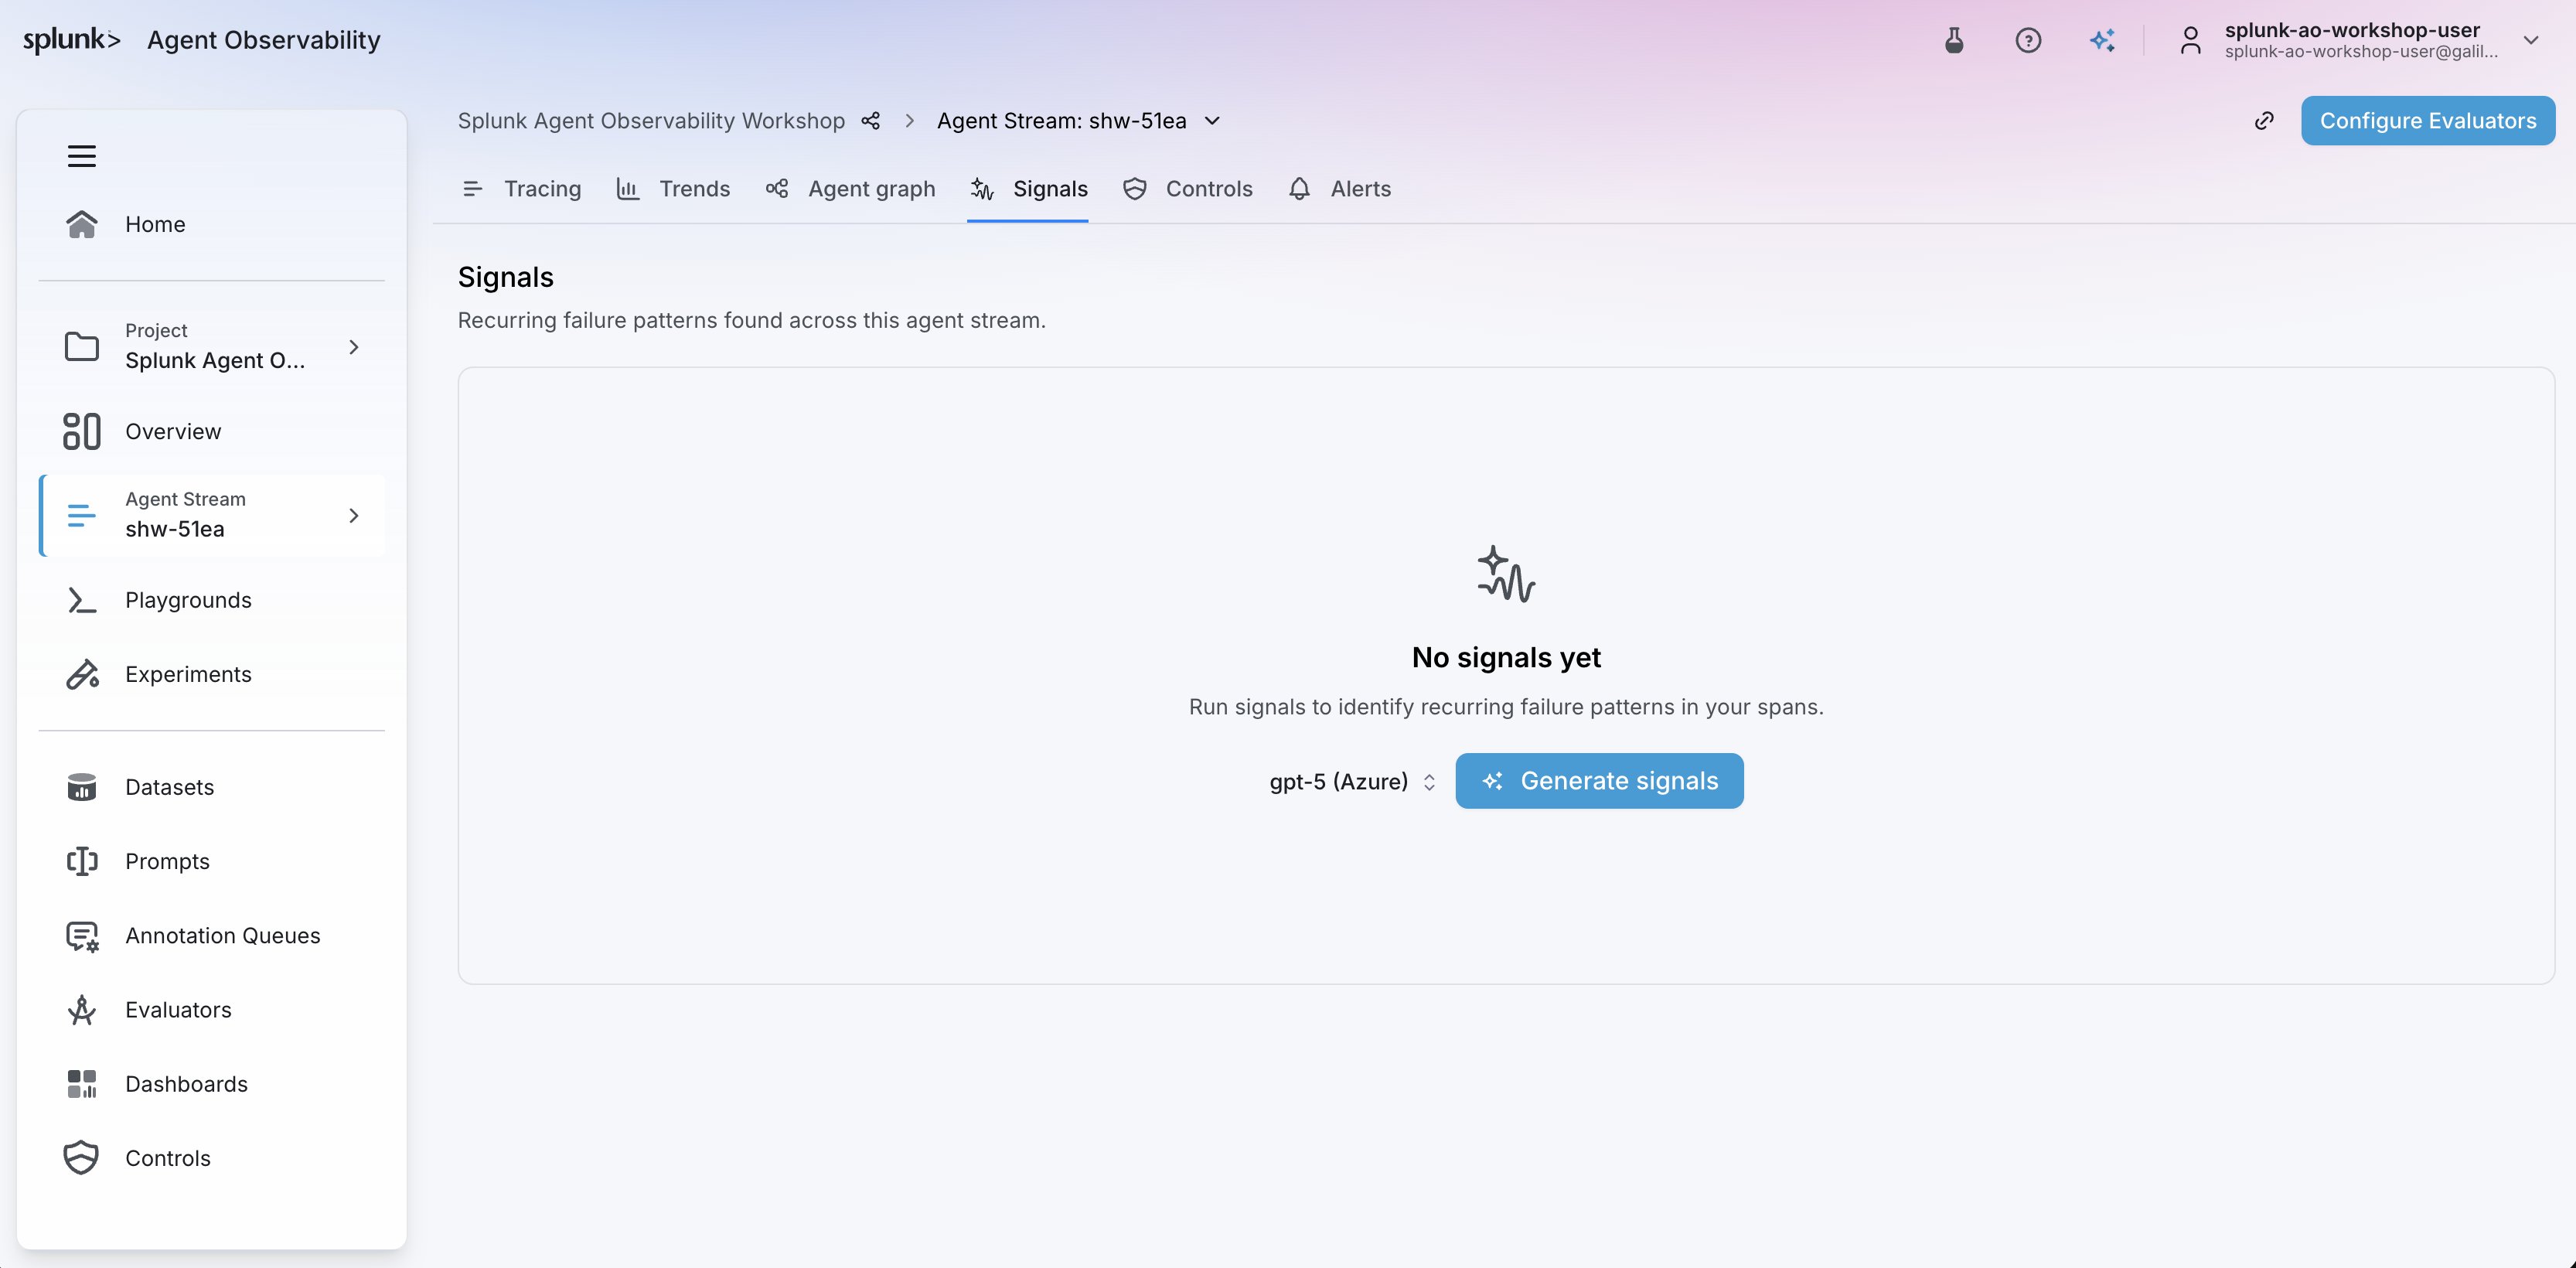Open the gpt-5 (Azure) model selector

click(x=1353, y=781)
